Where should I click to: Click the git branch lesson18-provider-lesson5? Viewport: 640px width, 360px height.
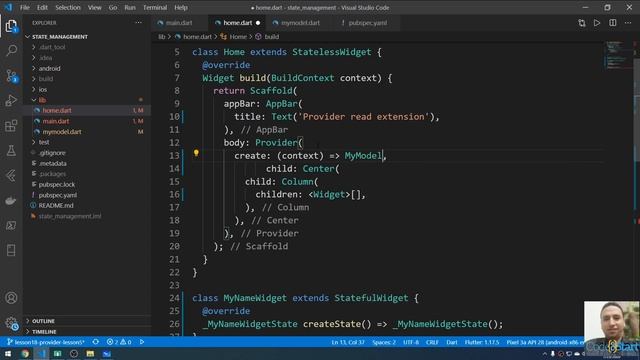pyautogui.click(x=46, y=342)
